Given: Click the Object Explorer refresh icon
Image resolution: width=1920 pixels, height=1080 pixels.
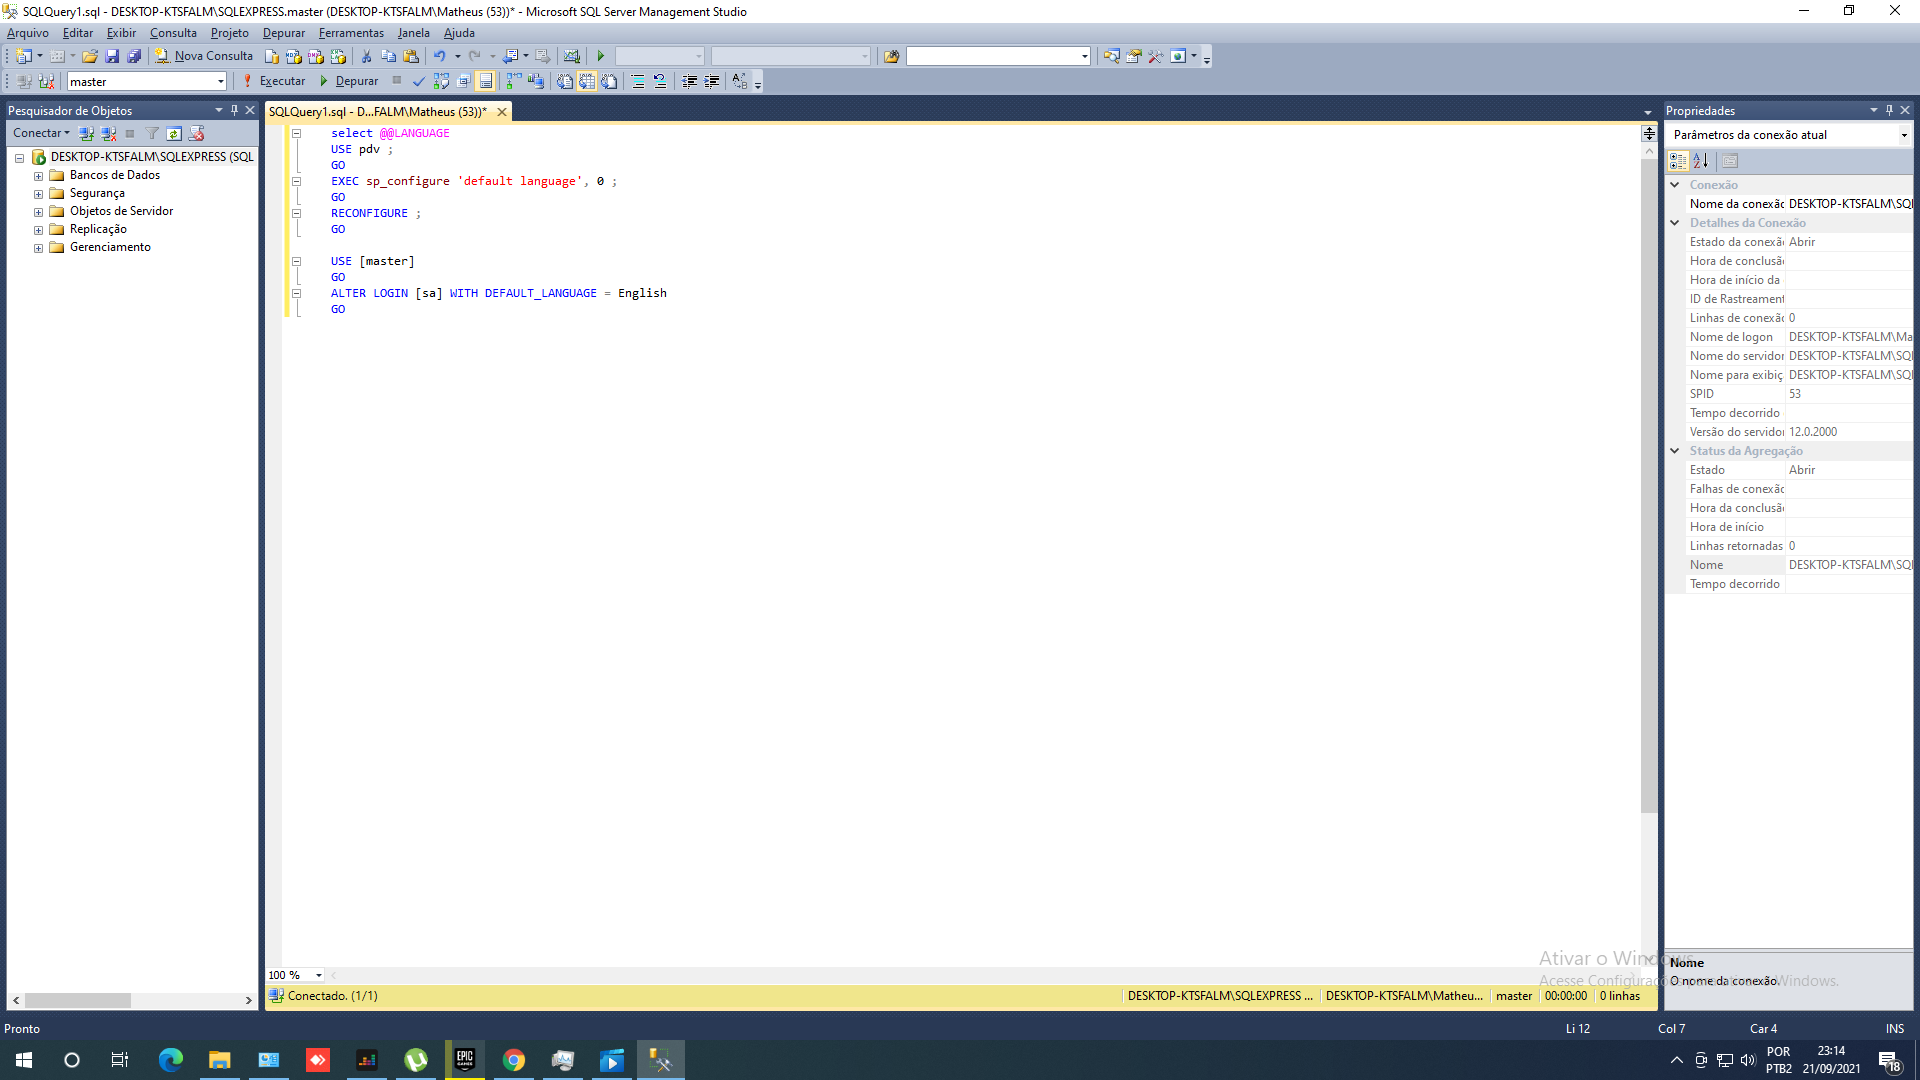Looking at the screenshot, I should (x=174, y=133).
